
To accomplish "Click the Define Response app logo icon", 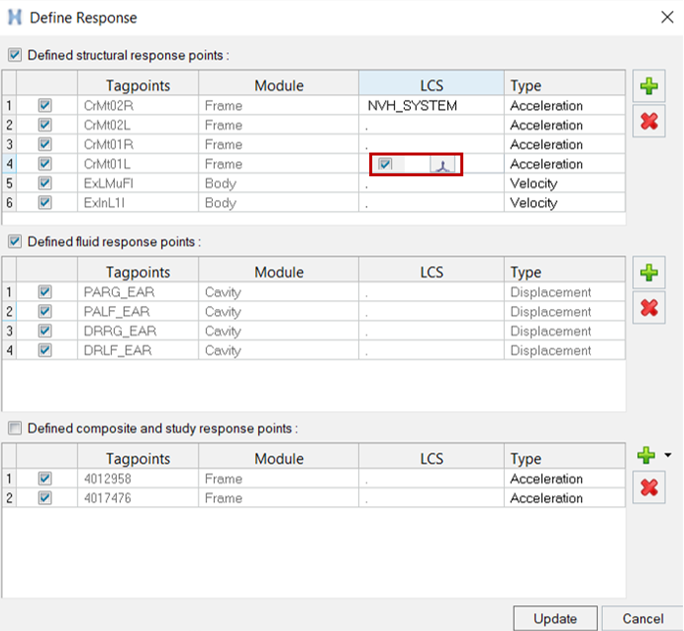I will click(14, 17).
